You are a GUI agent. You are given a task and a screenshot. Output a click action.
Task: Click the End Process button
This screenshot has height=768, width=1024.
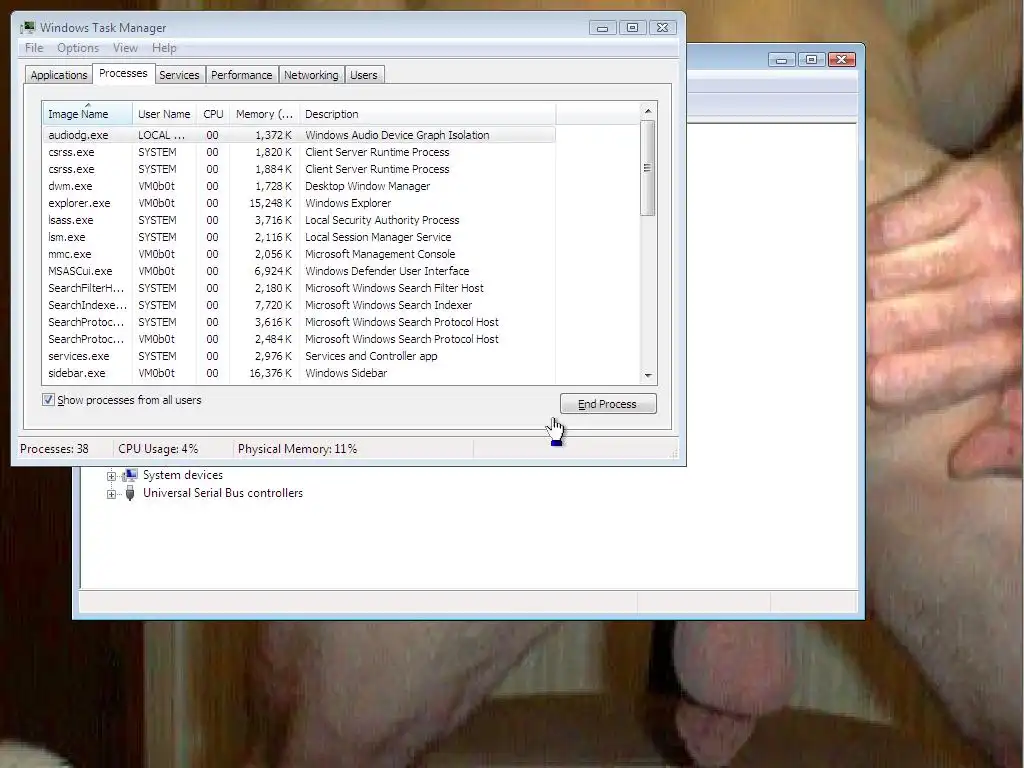tap(607, 404)
